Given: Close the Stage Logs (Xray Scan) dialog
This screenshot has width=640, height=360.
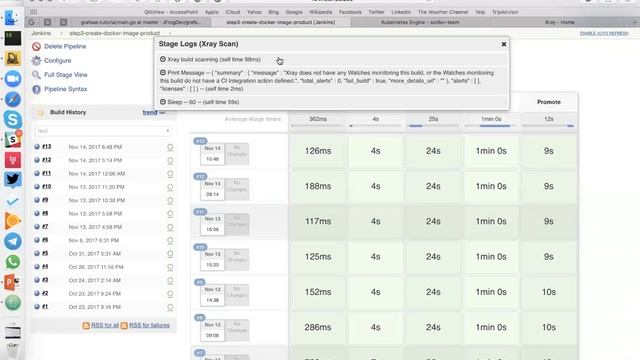Looking at the screenshot, I should click(504, 44).
